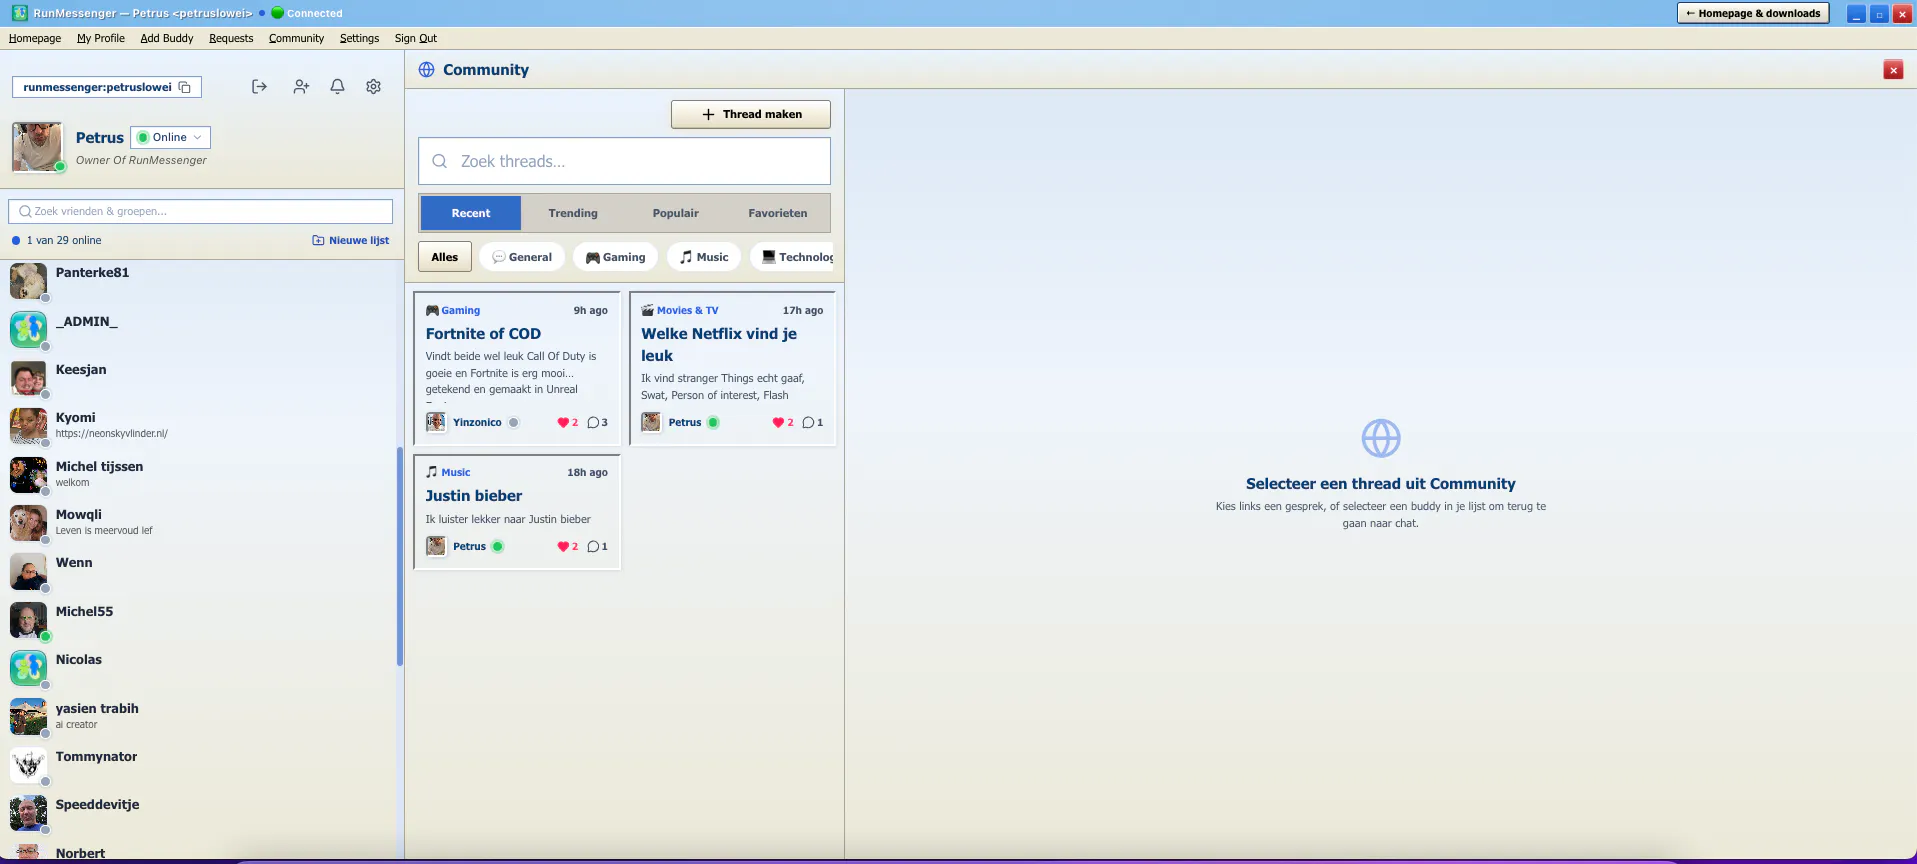
Task: Click Petrus's profile picture in sidebar
Action: click(38, 147)
